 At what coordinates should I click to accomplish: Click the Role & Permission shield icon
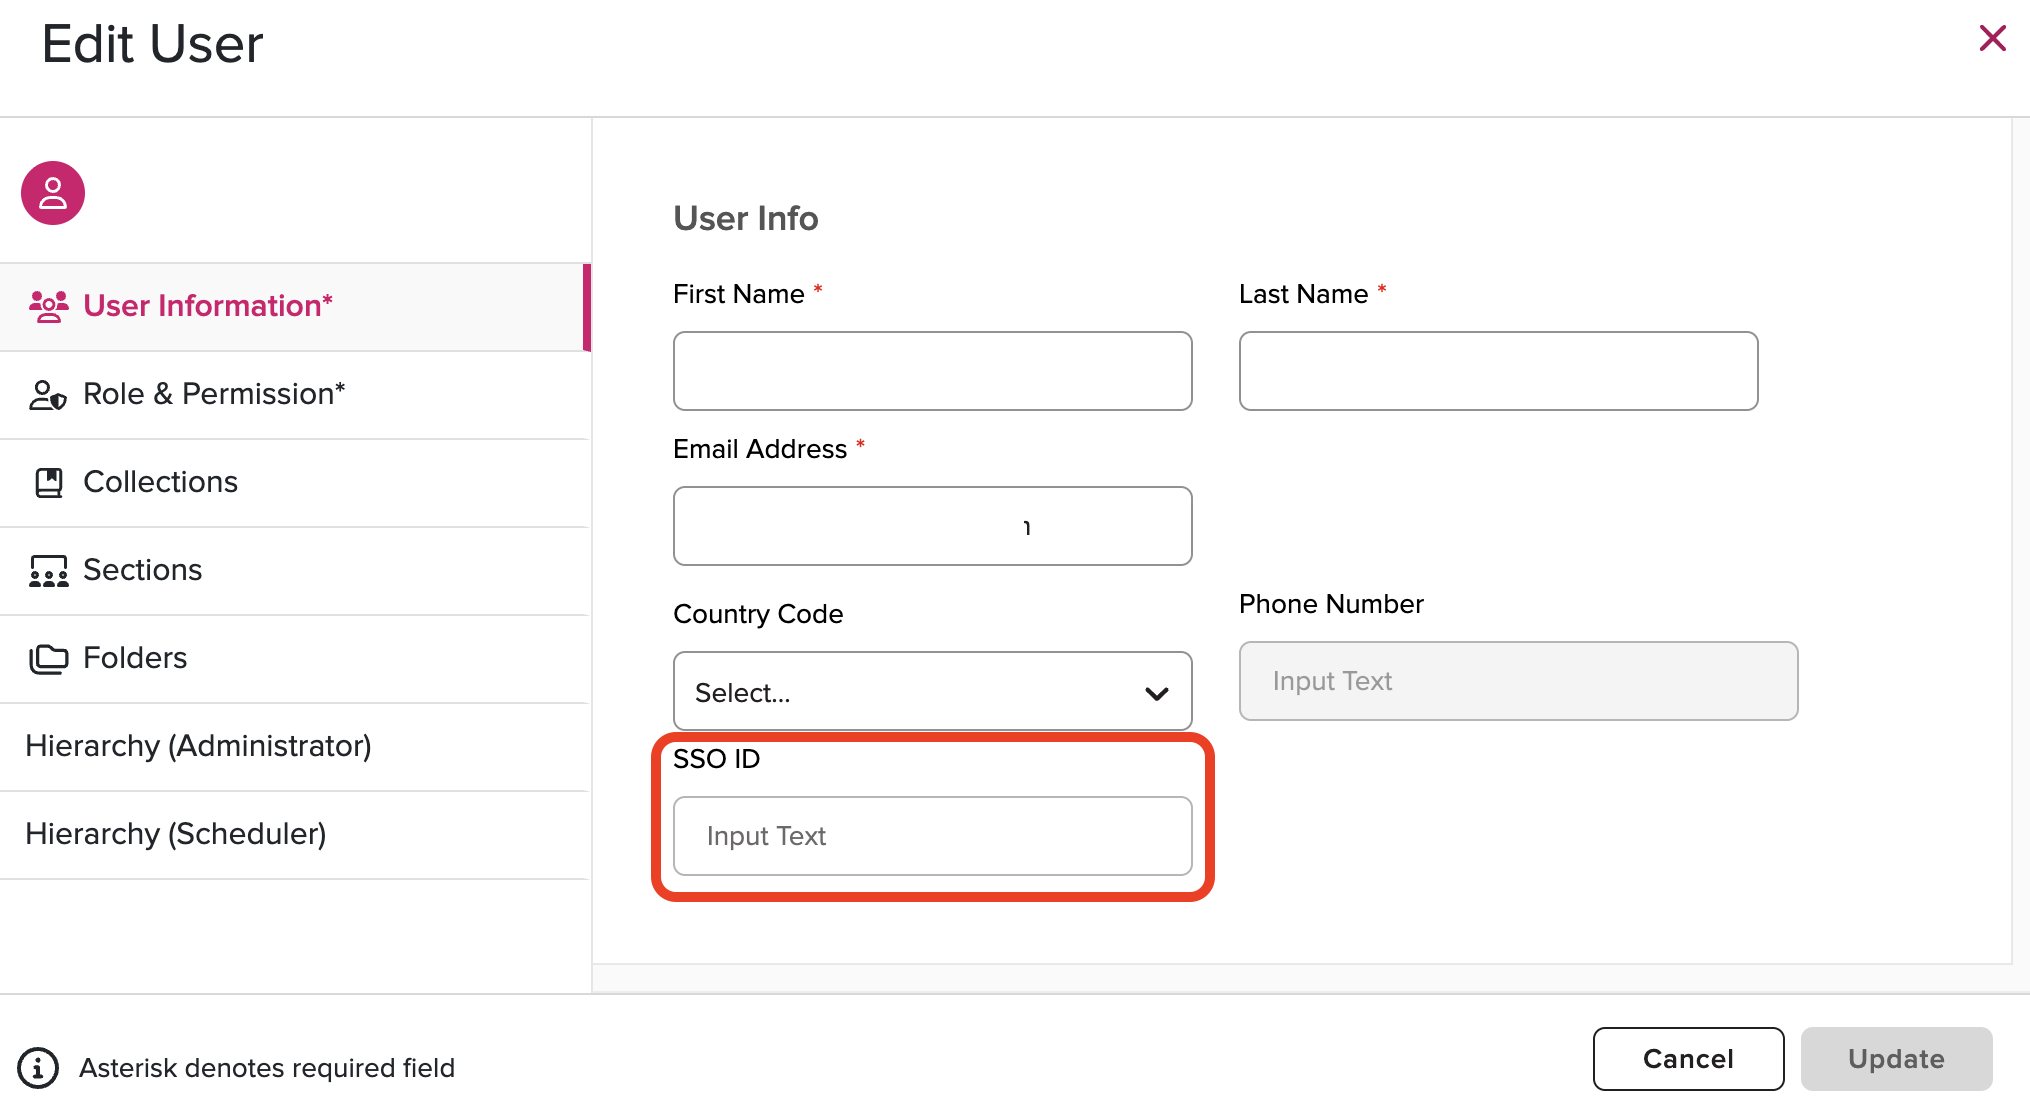48,395
